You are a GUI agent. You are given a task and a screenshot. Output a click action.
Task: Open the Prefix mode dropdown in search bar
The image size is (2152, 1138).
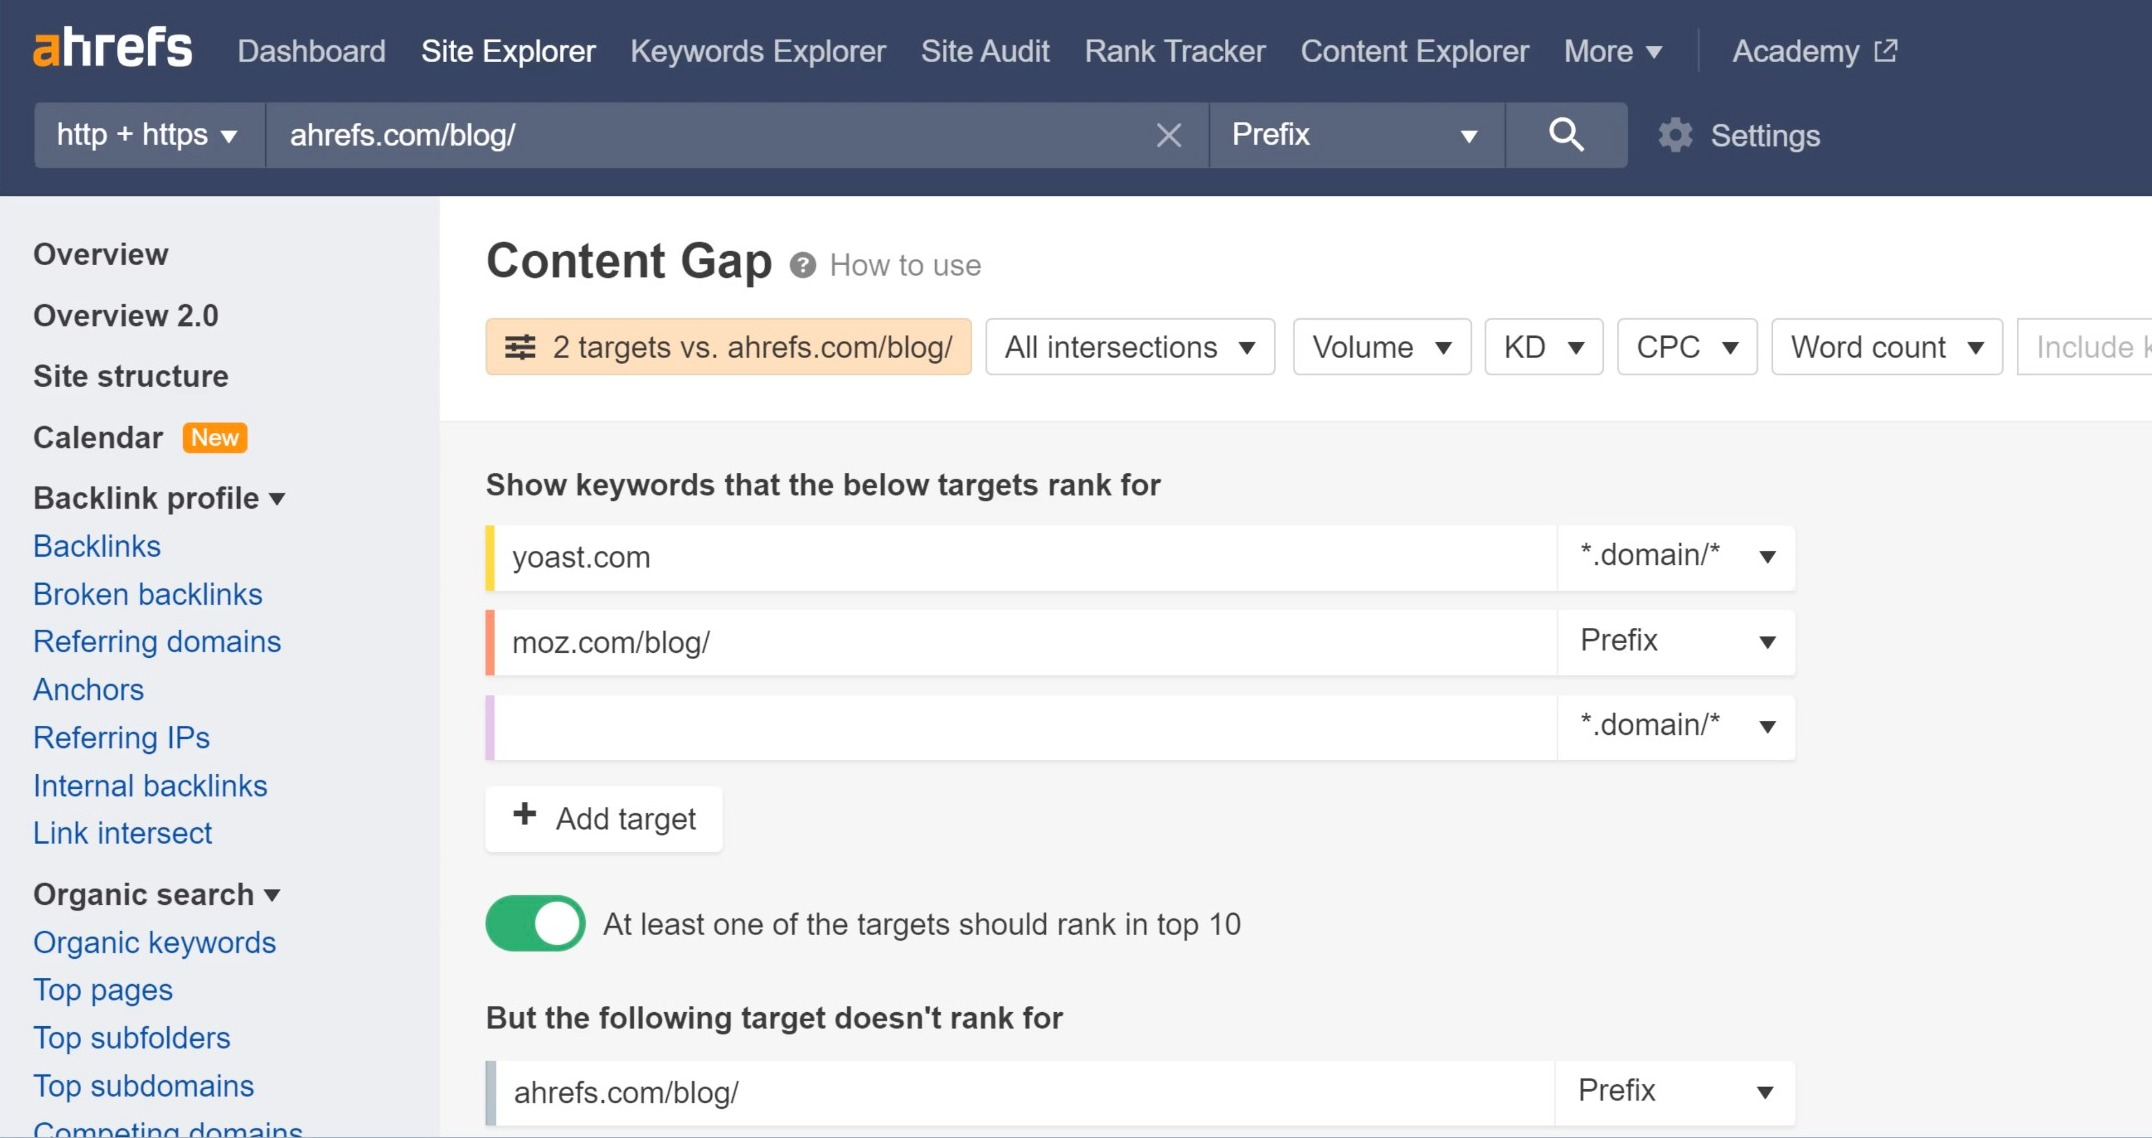click(x=1356, y=135)
